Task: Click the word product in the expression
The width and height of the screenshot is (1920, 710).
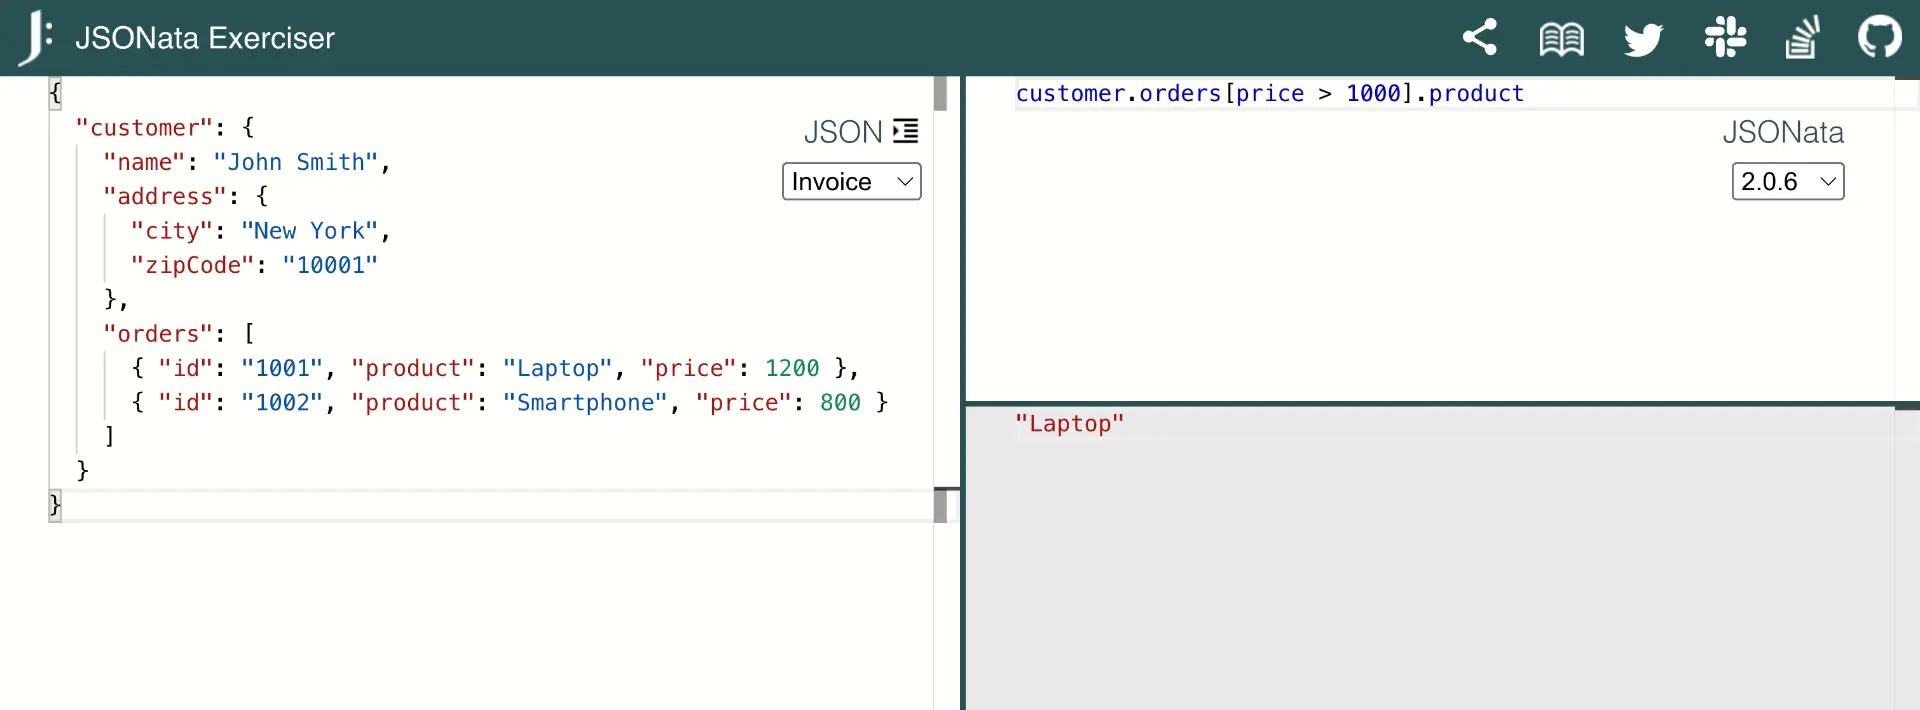Action: tap(1476, 93)
